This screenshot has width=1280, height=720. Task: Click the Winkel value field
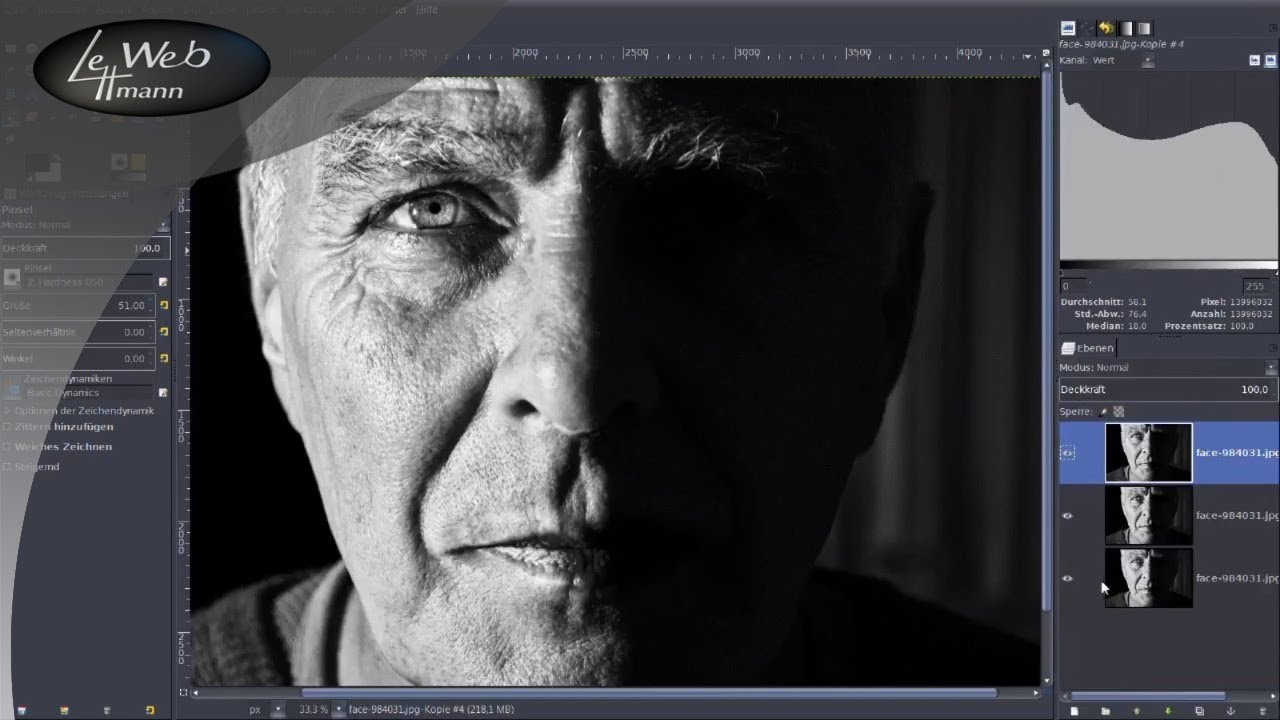77,358
